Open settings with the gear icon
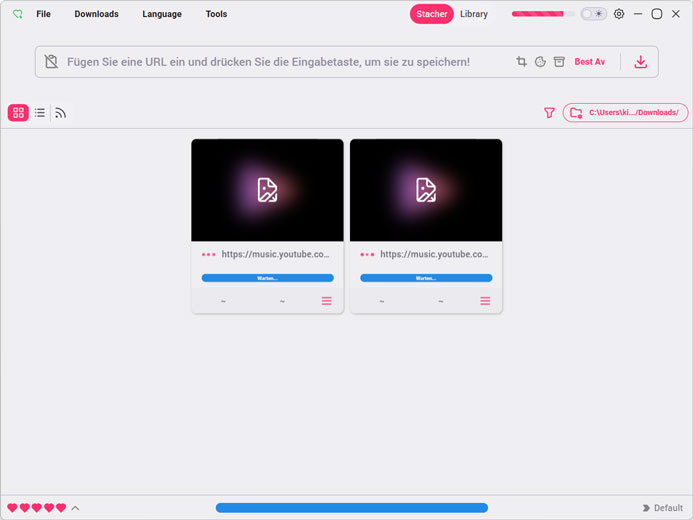 tap(619, 14)
